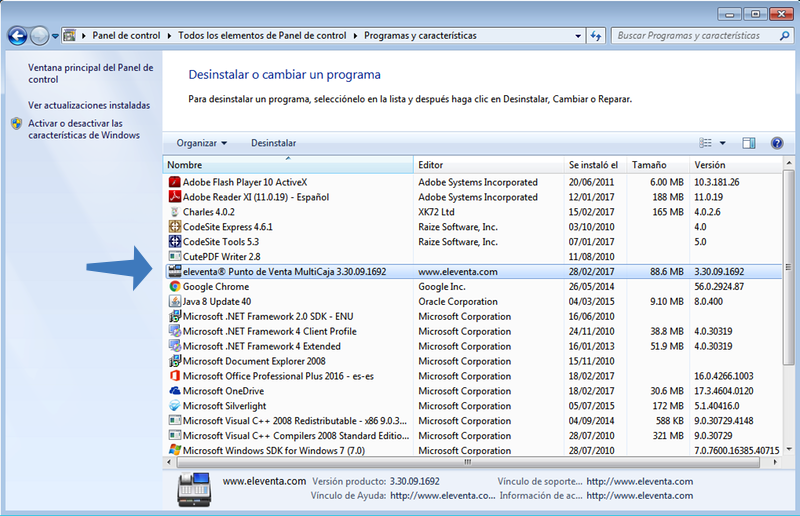The image size is (800, 516).
Task: Click the .NET Framework 4 Extended icon
Action: tap(174, 346)
